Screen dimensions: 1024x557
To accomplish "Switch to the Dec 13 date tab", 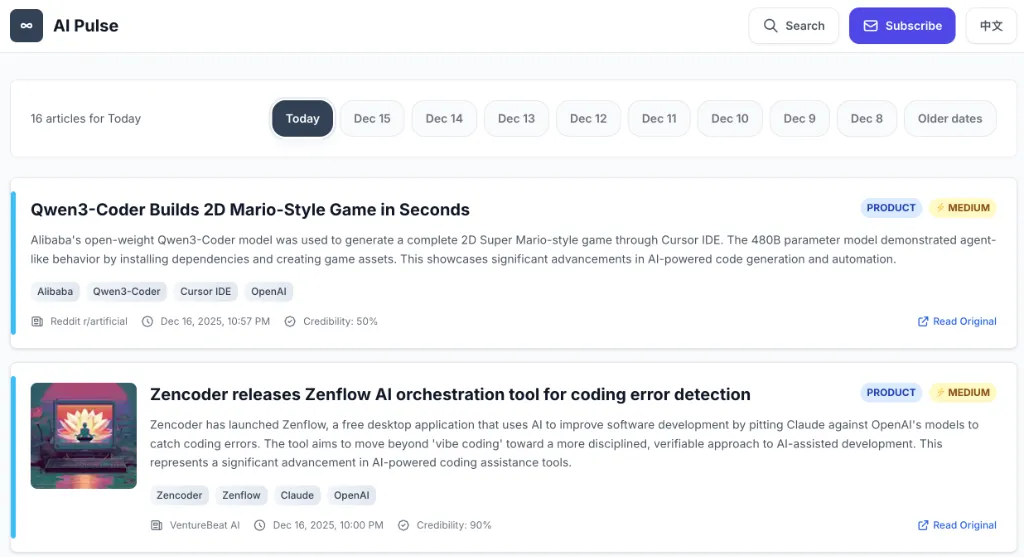I will pyautogui.click(x=516, y=118).
